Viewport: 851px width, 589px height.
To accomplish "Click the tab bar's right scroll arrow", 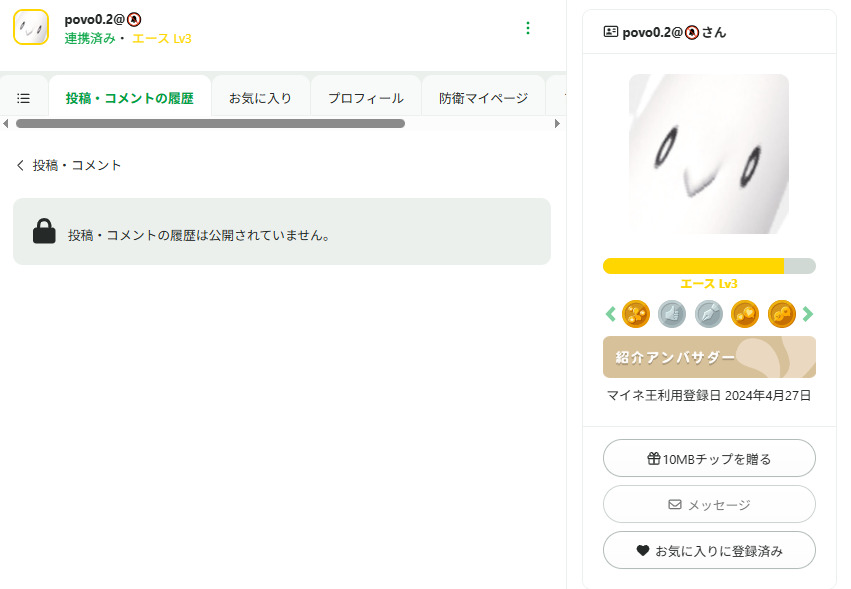I will pyautogui.click(x=557, y=124).
